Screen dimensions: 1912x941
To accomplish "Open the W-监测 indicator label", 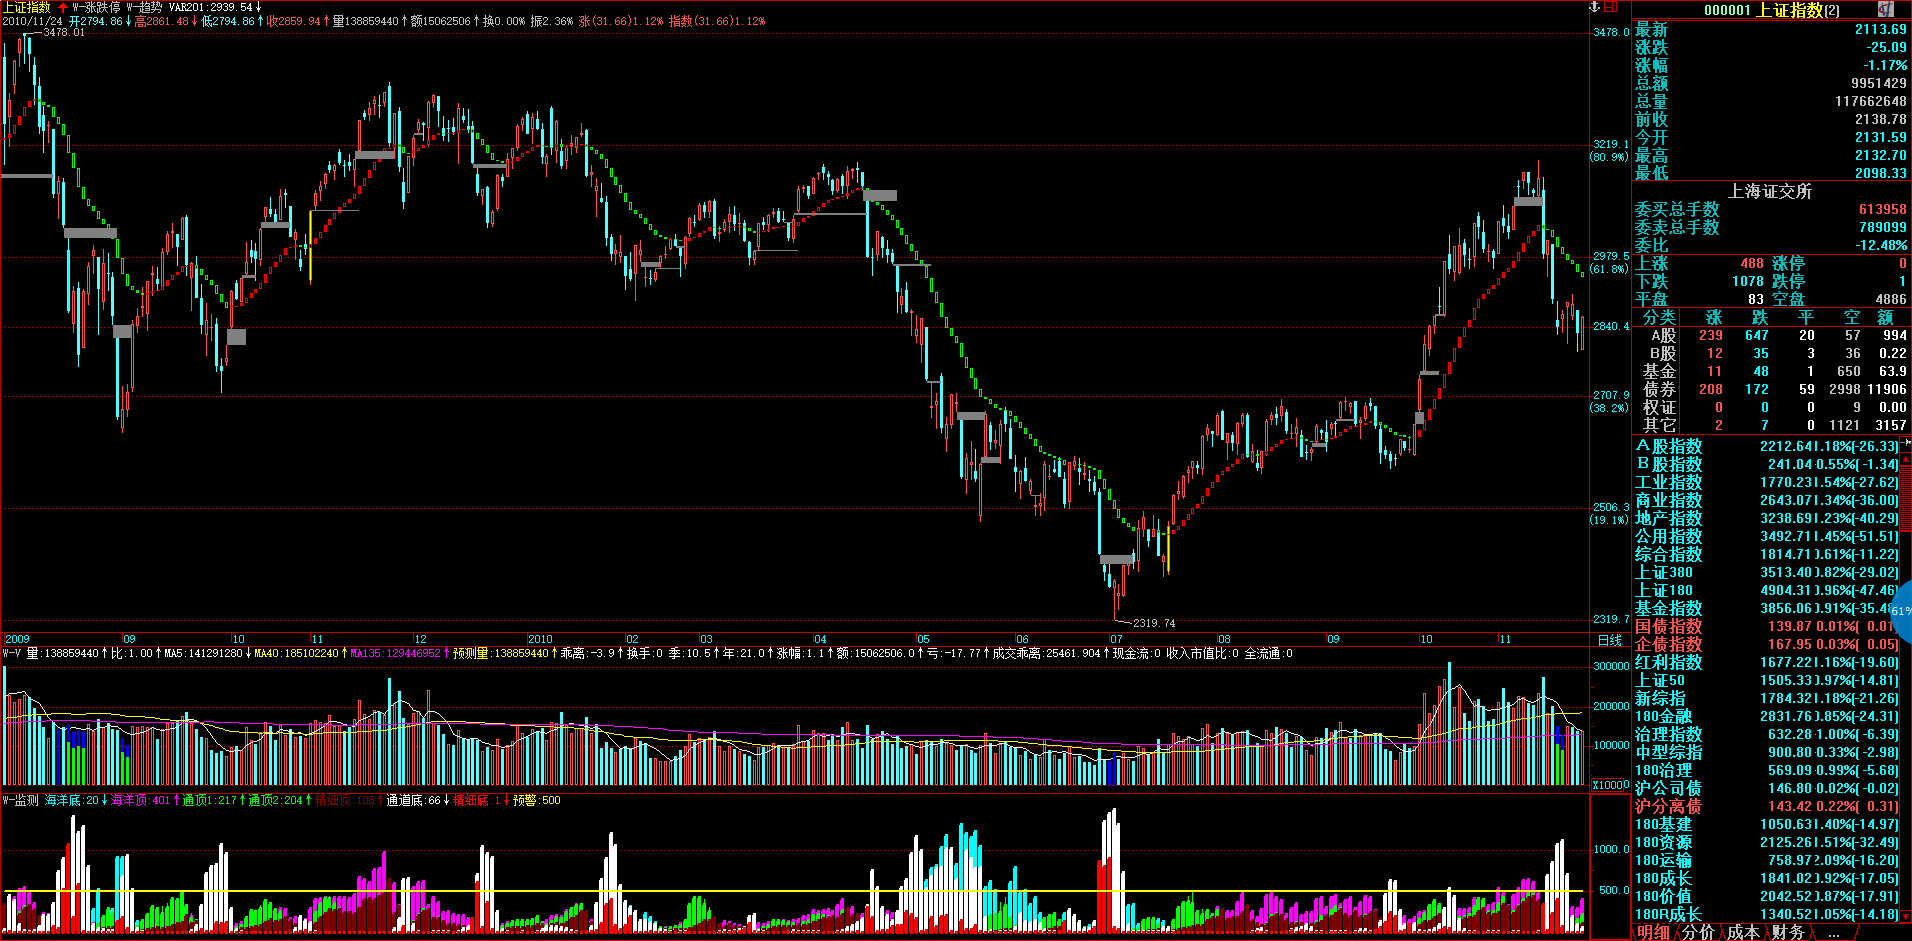I will (20, 800).
